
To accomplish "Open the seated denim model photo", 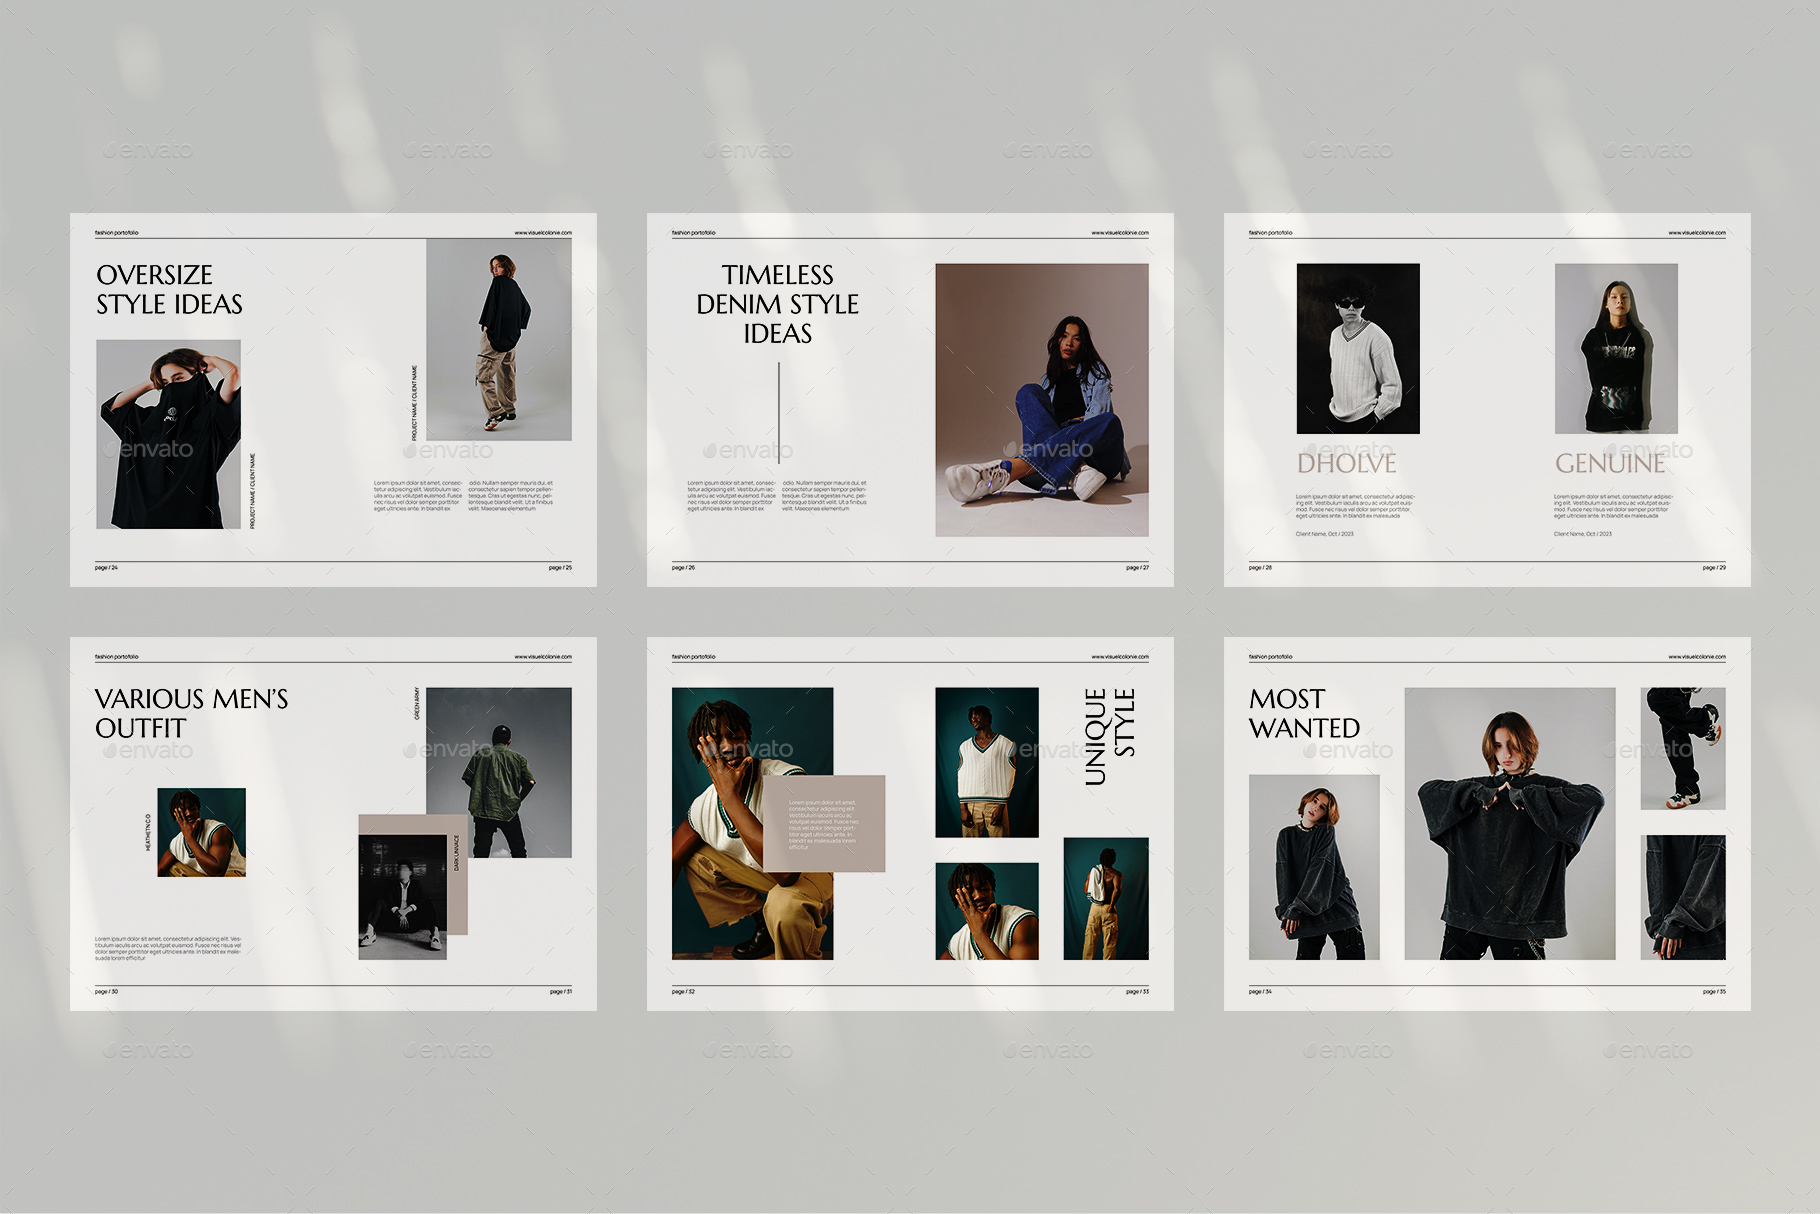I will point(1043,395).
